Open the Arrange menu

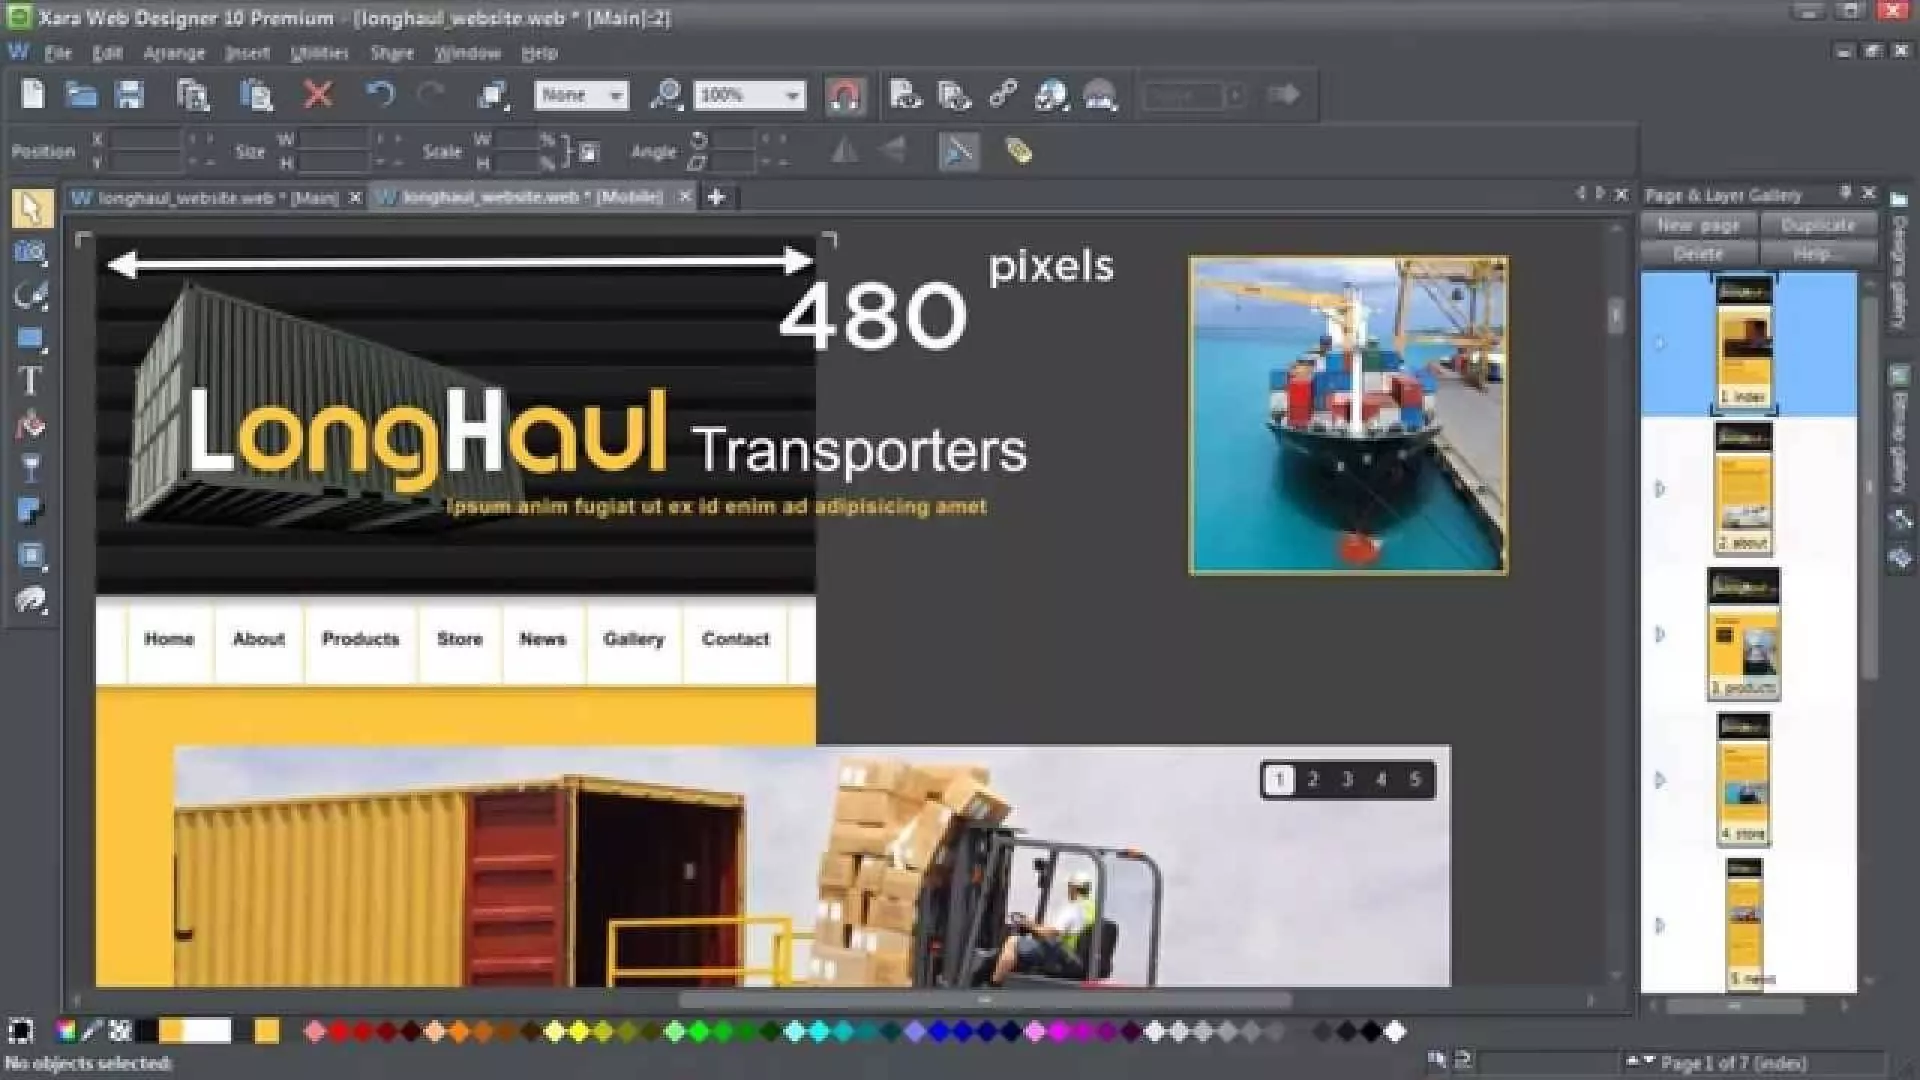tap(174, 53)
